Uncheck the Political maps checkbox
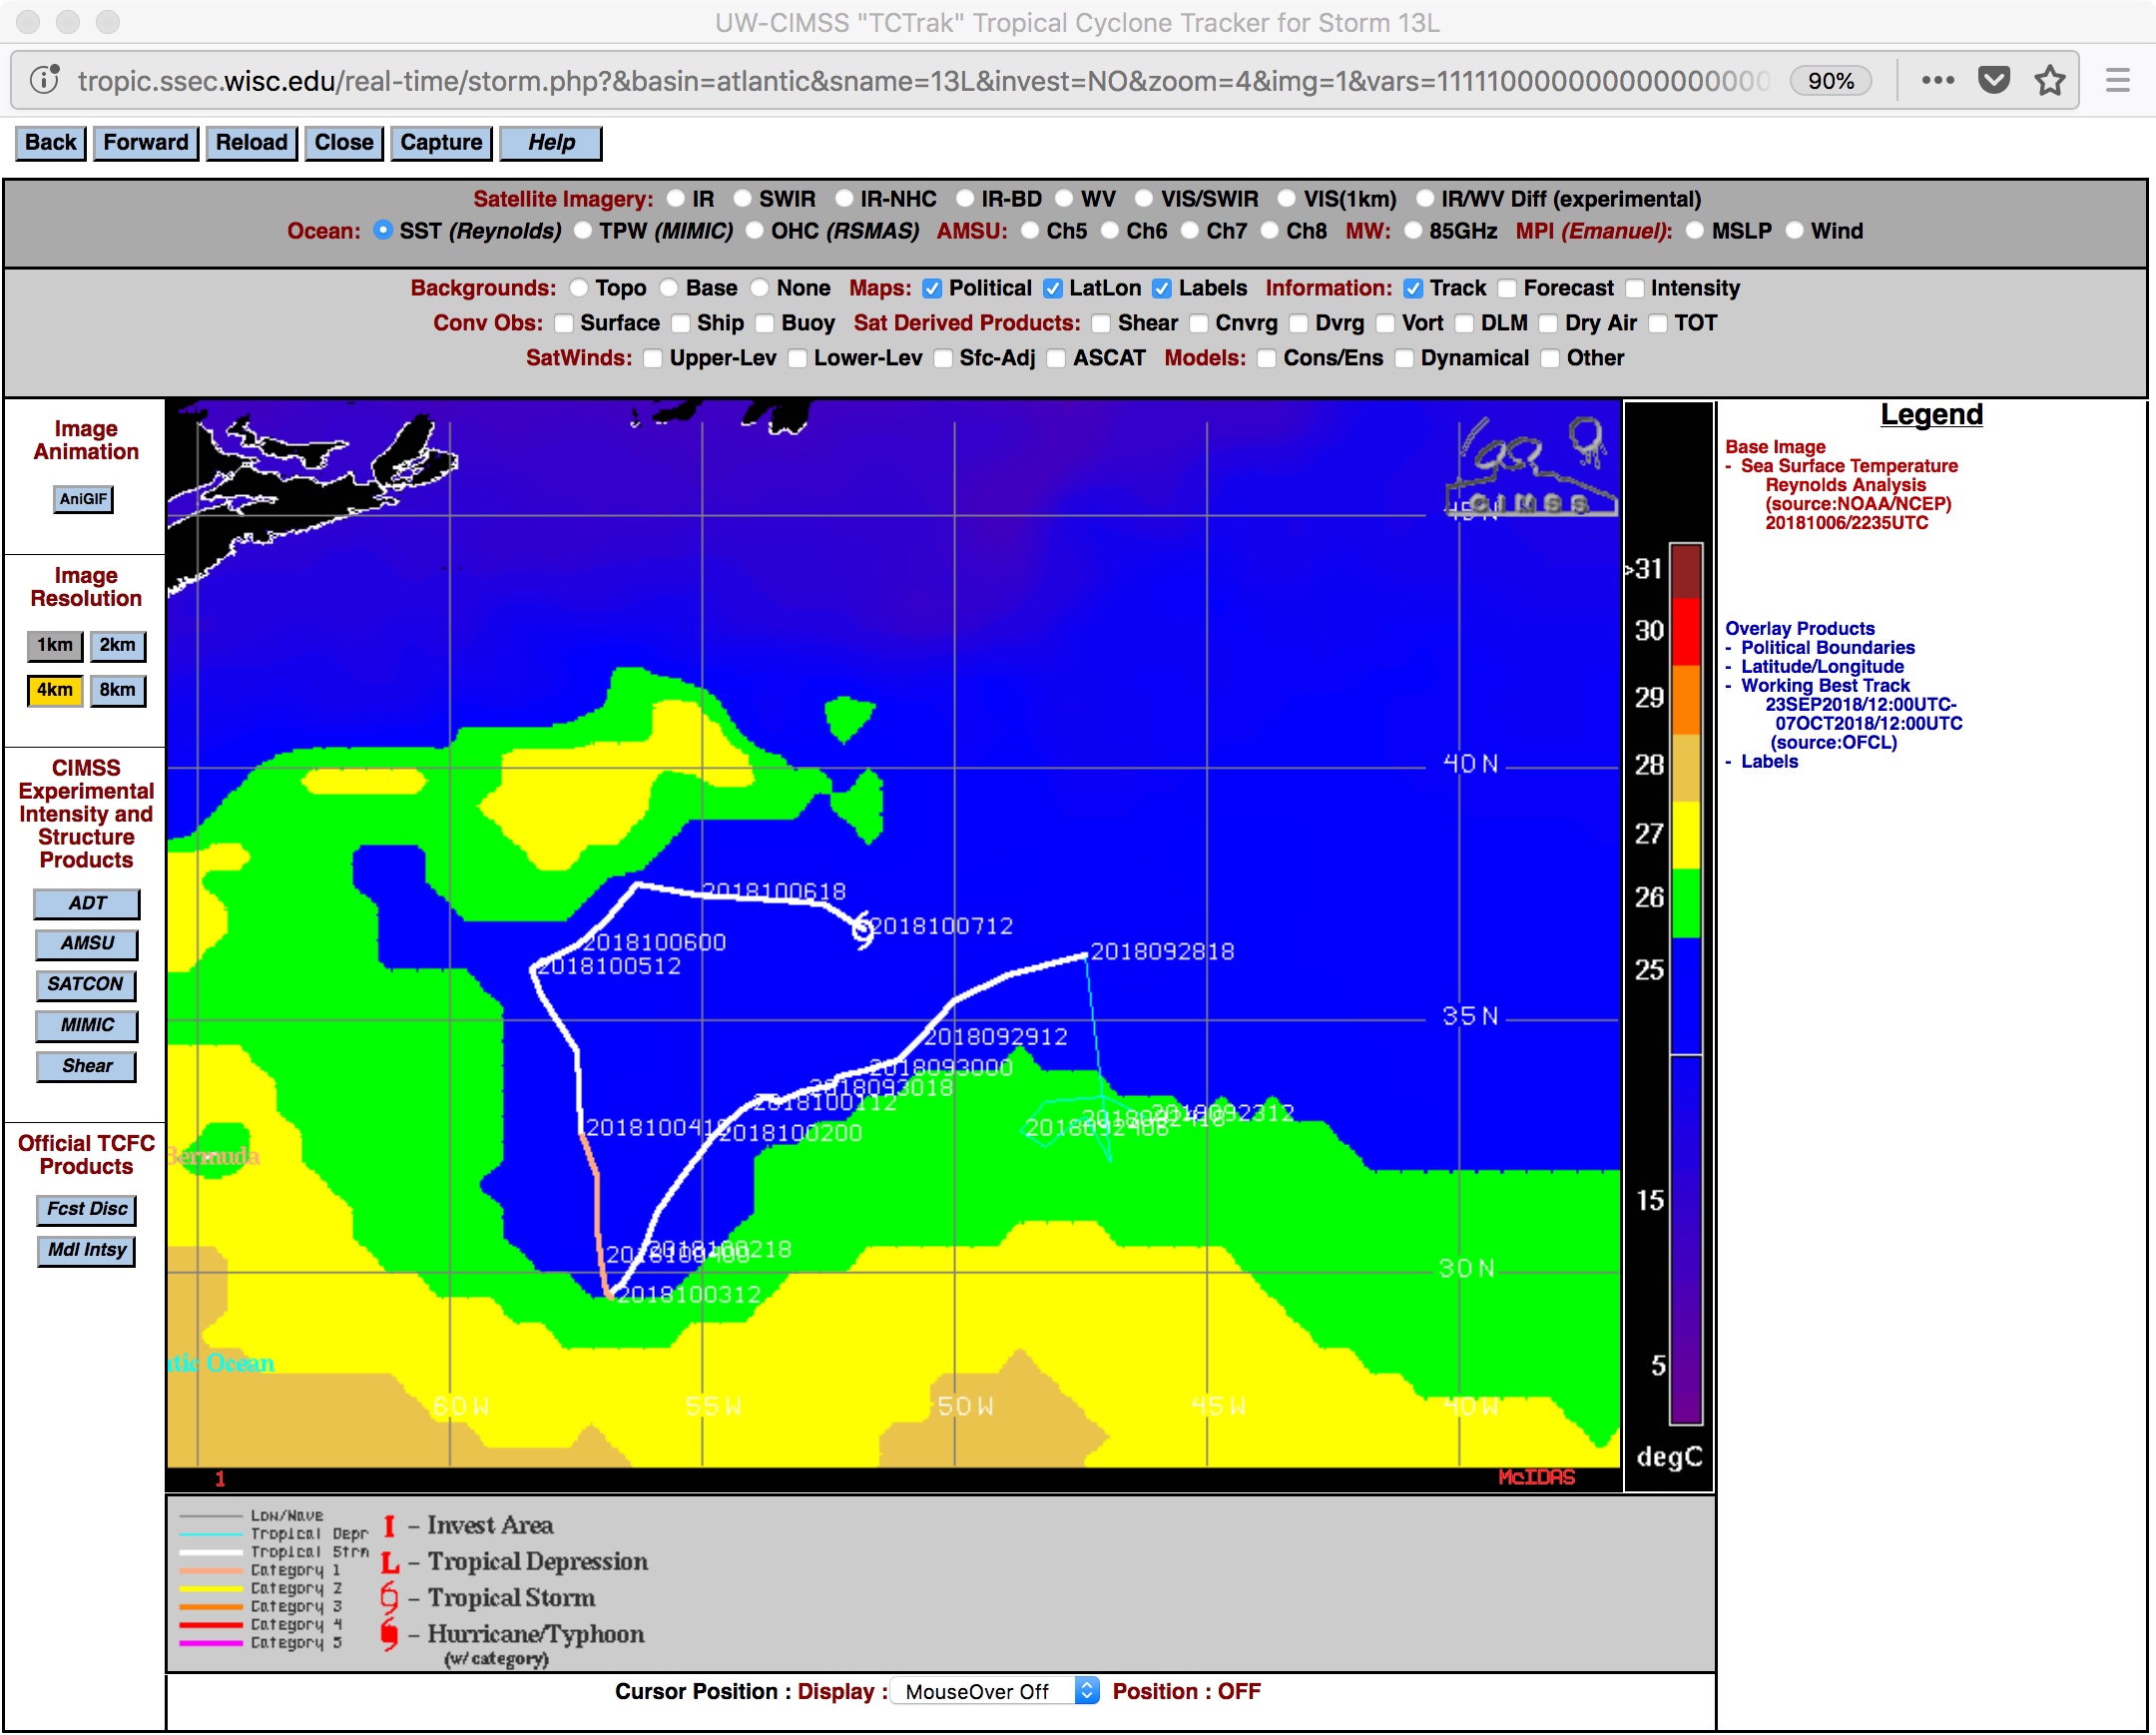Viewport: 2156px width, 1735px height. coord(932,288)
